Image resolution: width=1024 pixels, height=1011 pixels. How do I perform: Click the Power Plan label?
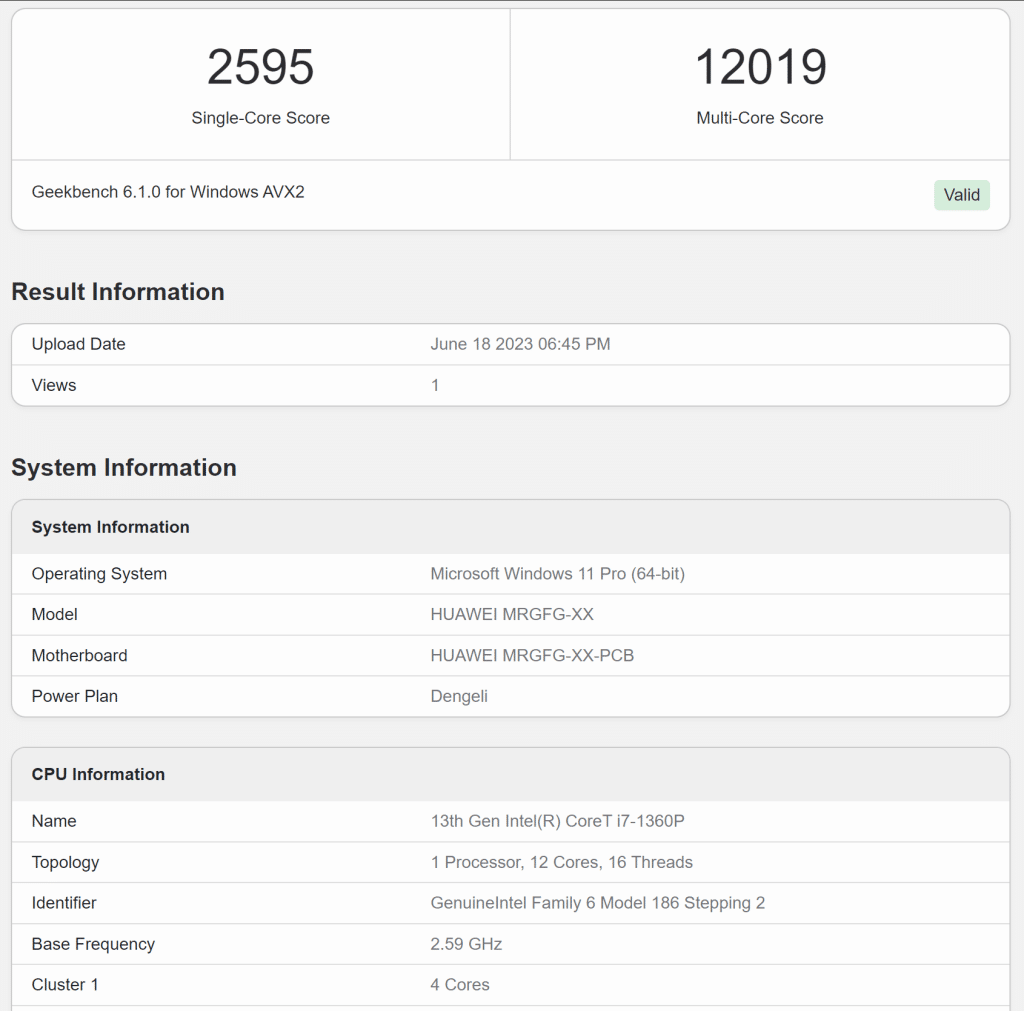point(75,696)
